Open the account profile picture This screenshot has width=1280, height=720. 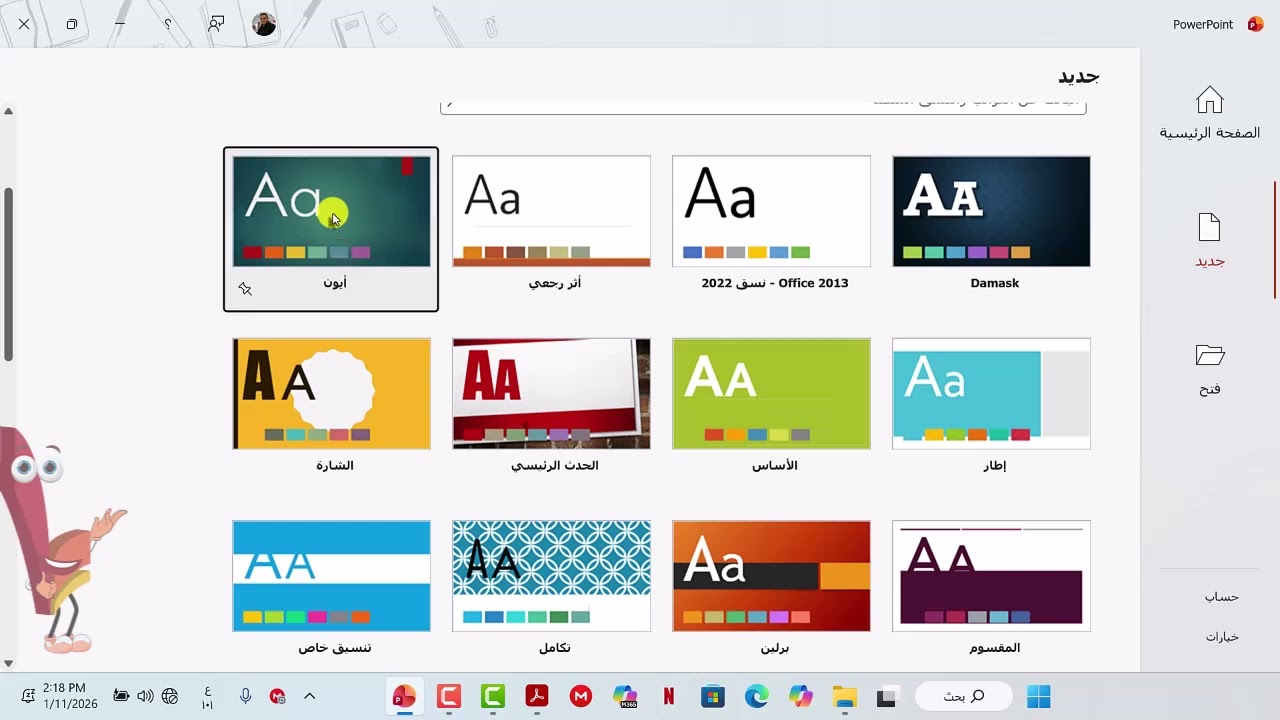(x=264, y=24)
